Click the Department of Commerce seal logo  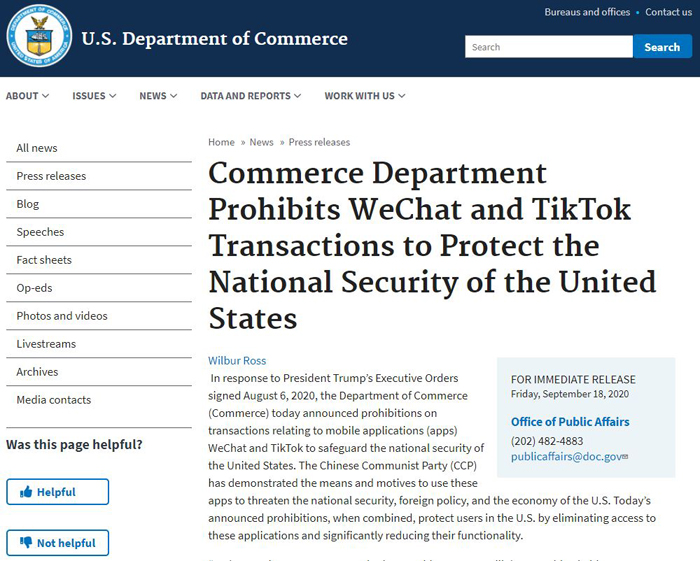(x=39, y=36)
